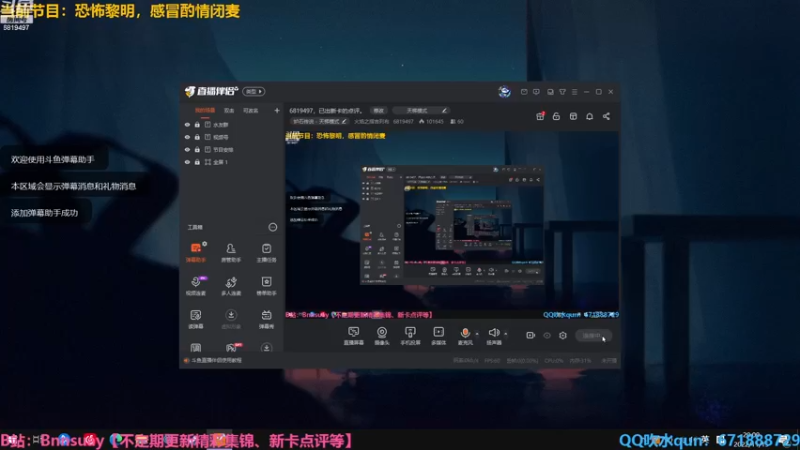Edit the 天梯模式 tag pill
800x450 pixels.
422,110
